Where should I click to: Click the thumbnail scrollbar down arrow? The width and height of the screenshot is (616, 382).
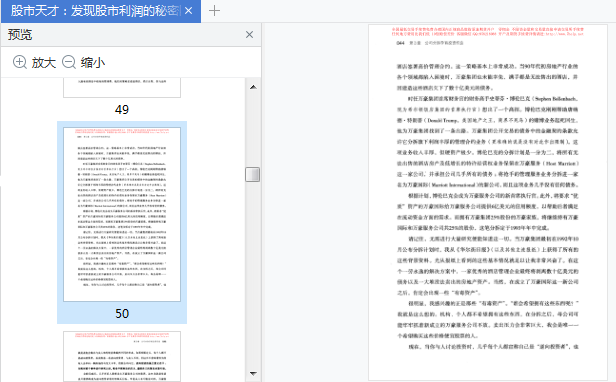[x=253, y=373]
